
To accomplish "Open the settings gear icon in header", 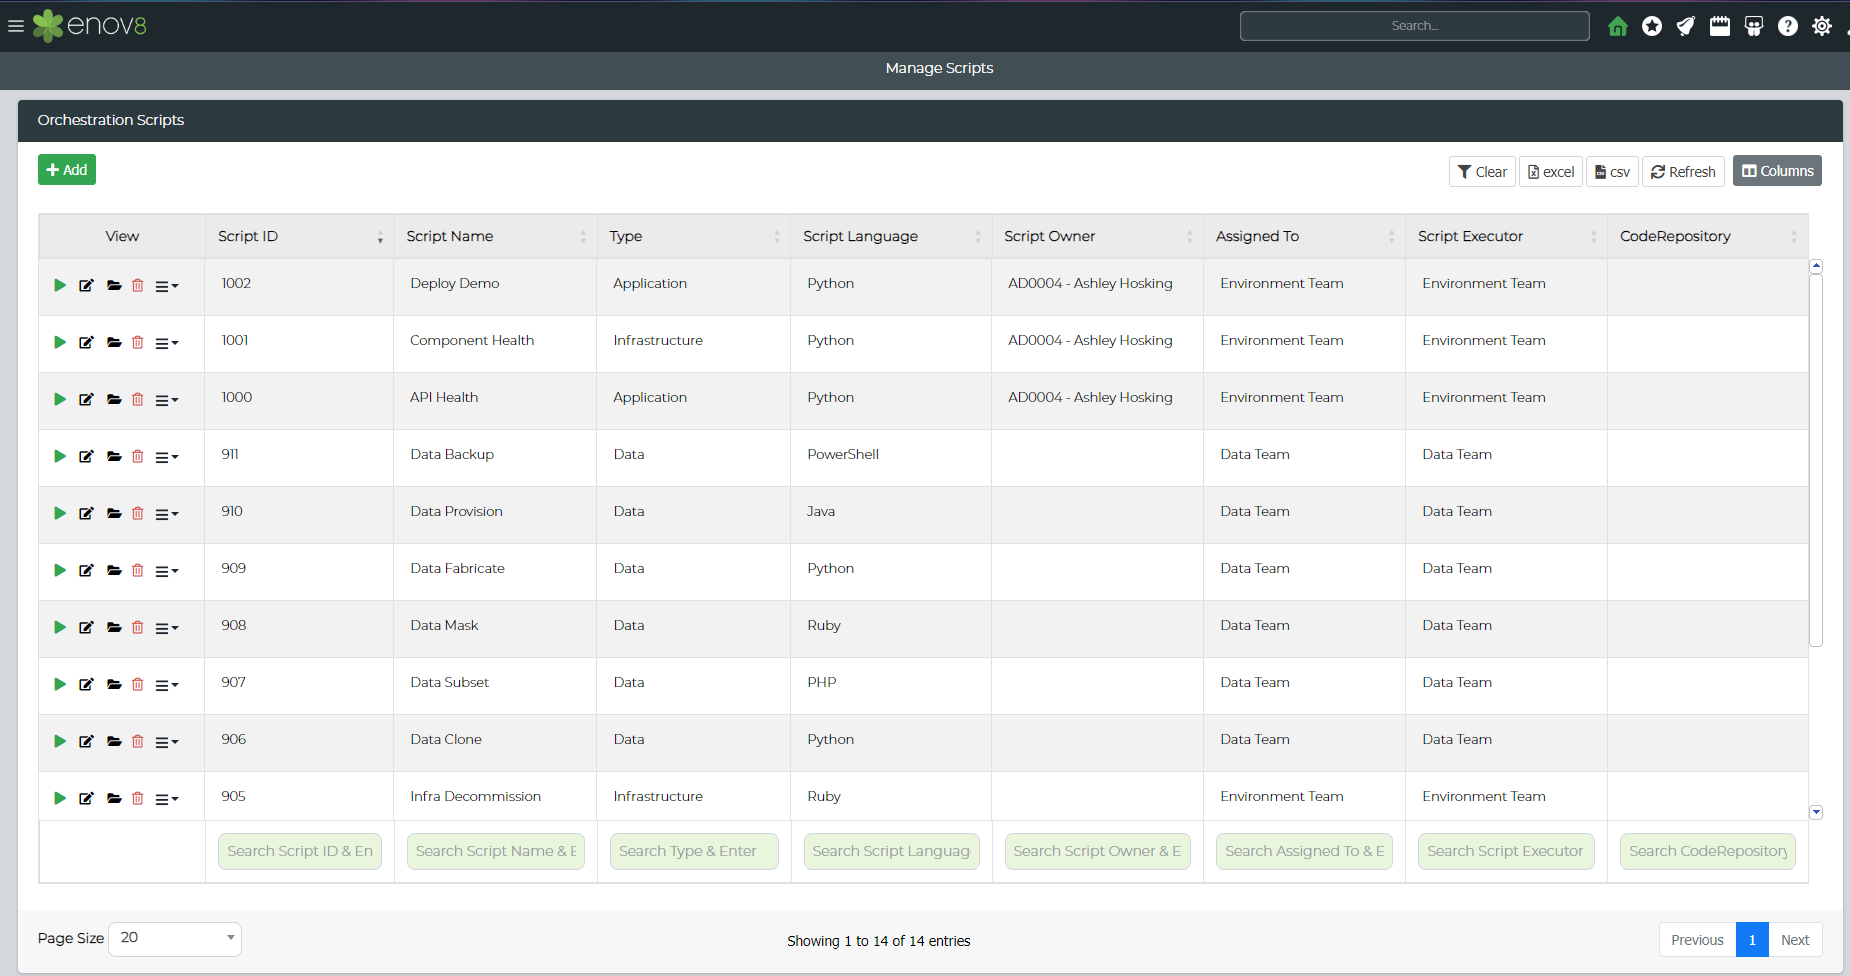I will 1822,26.
